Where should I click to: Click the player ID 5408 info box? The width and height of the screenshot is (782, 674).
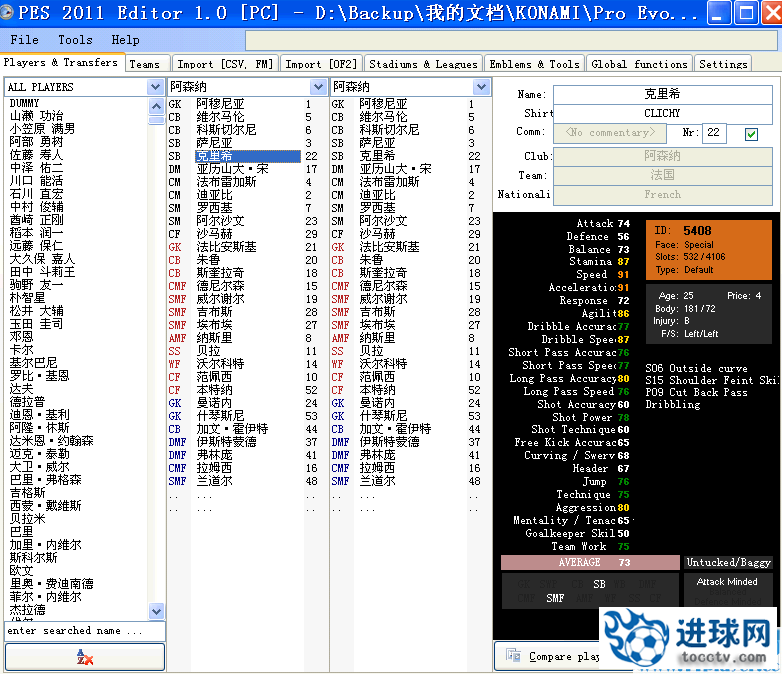[709, 250]
